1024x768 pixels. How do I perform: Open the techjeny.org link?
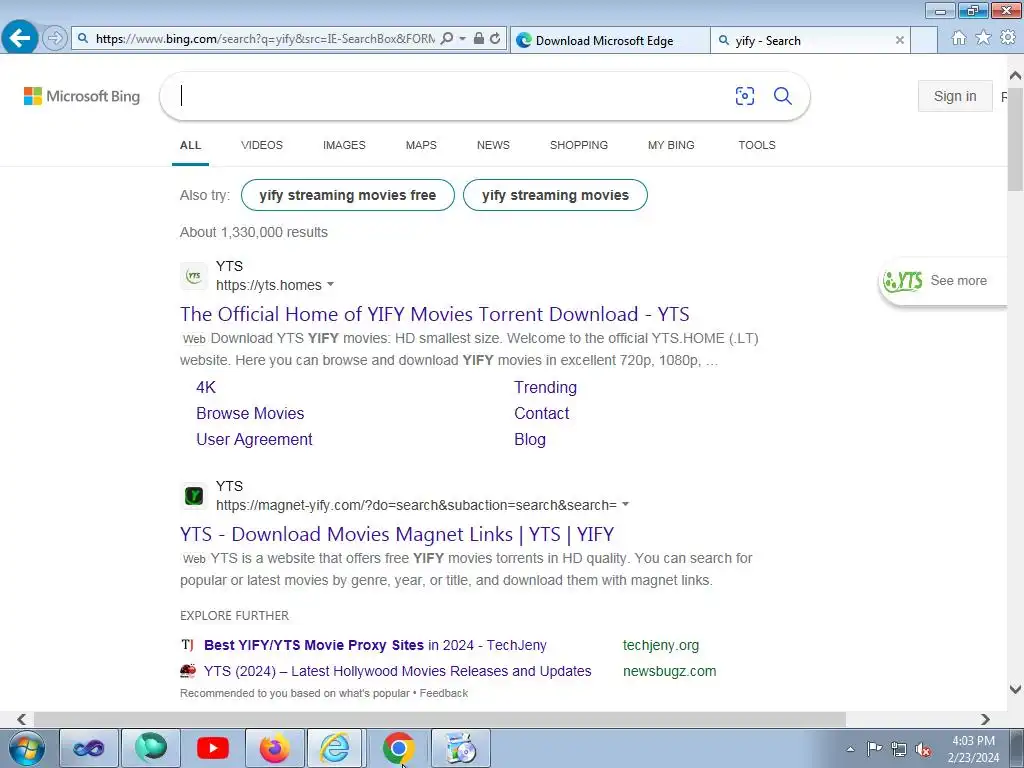[661, 645]
